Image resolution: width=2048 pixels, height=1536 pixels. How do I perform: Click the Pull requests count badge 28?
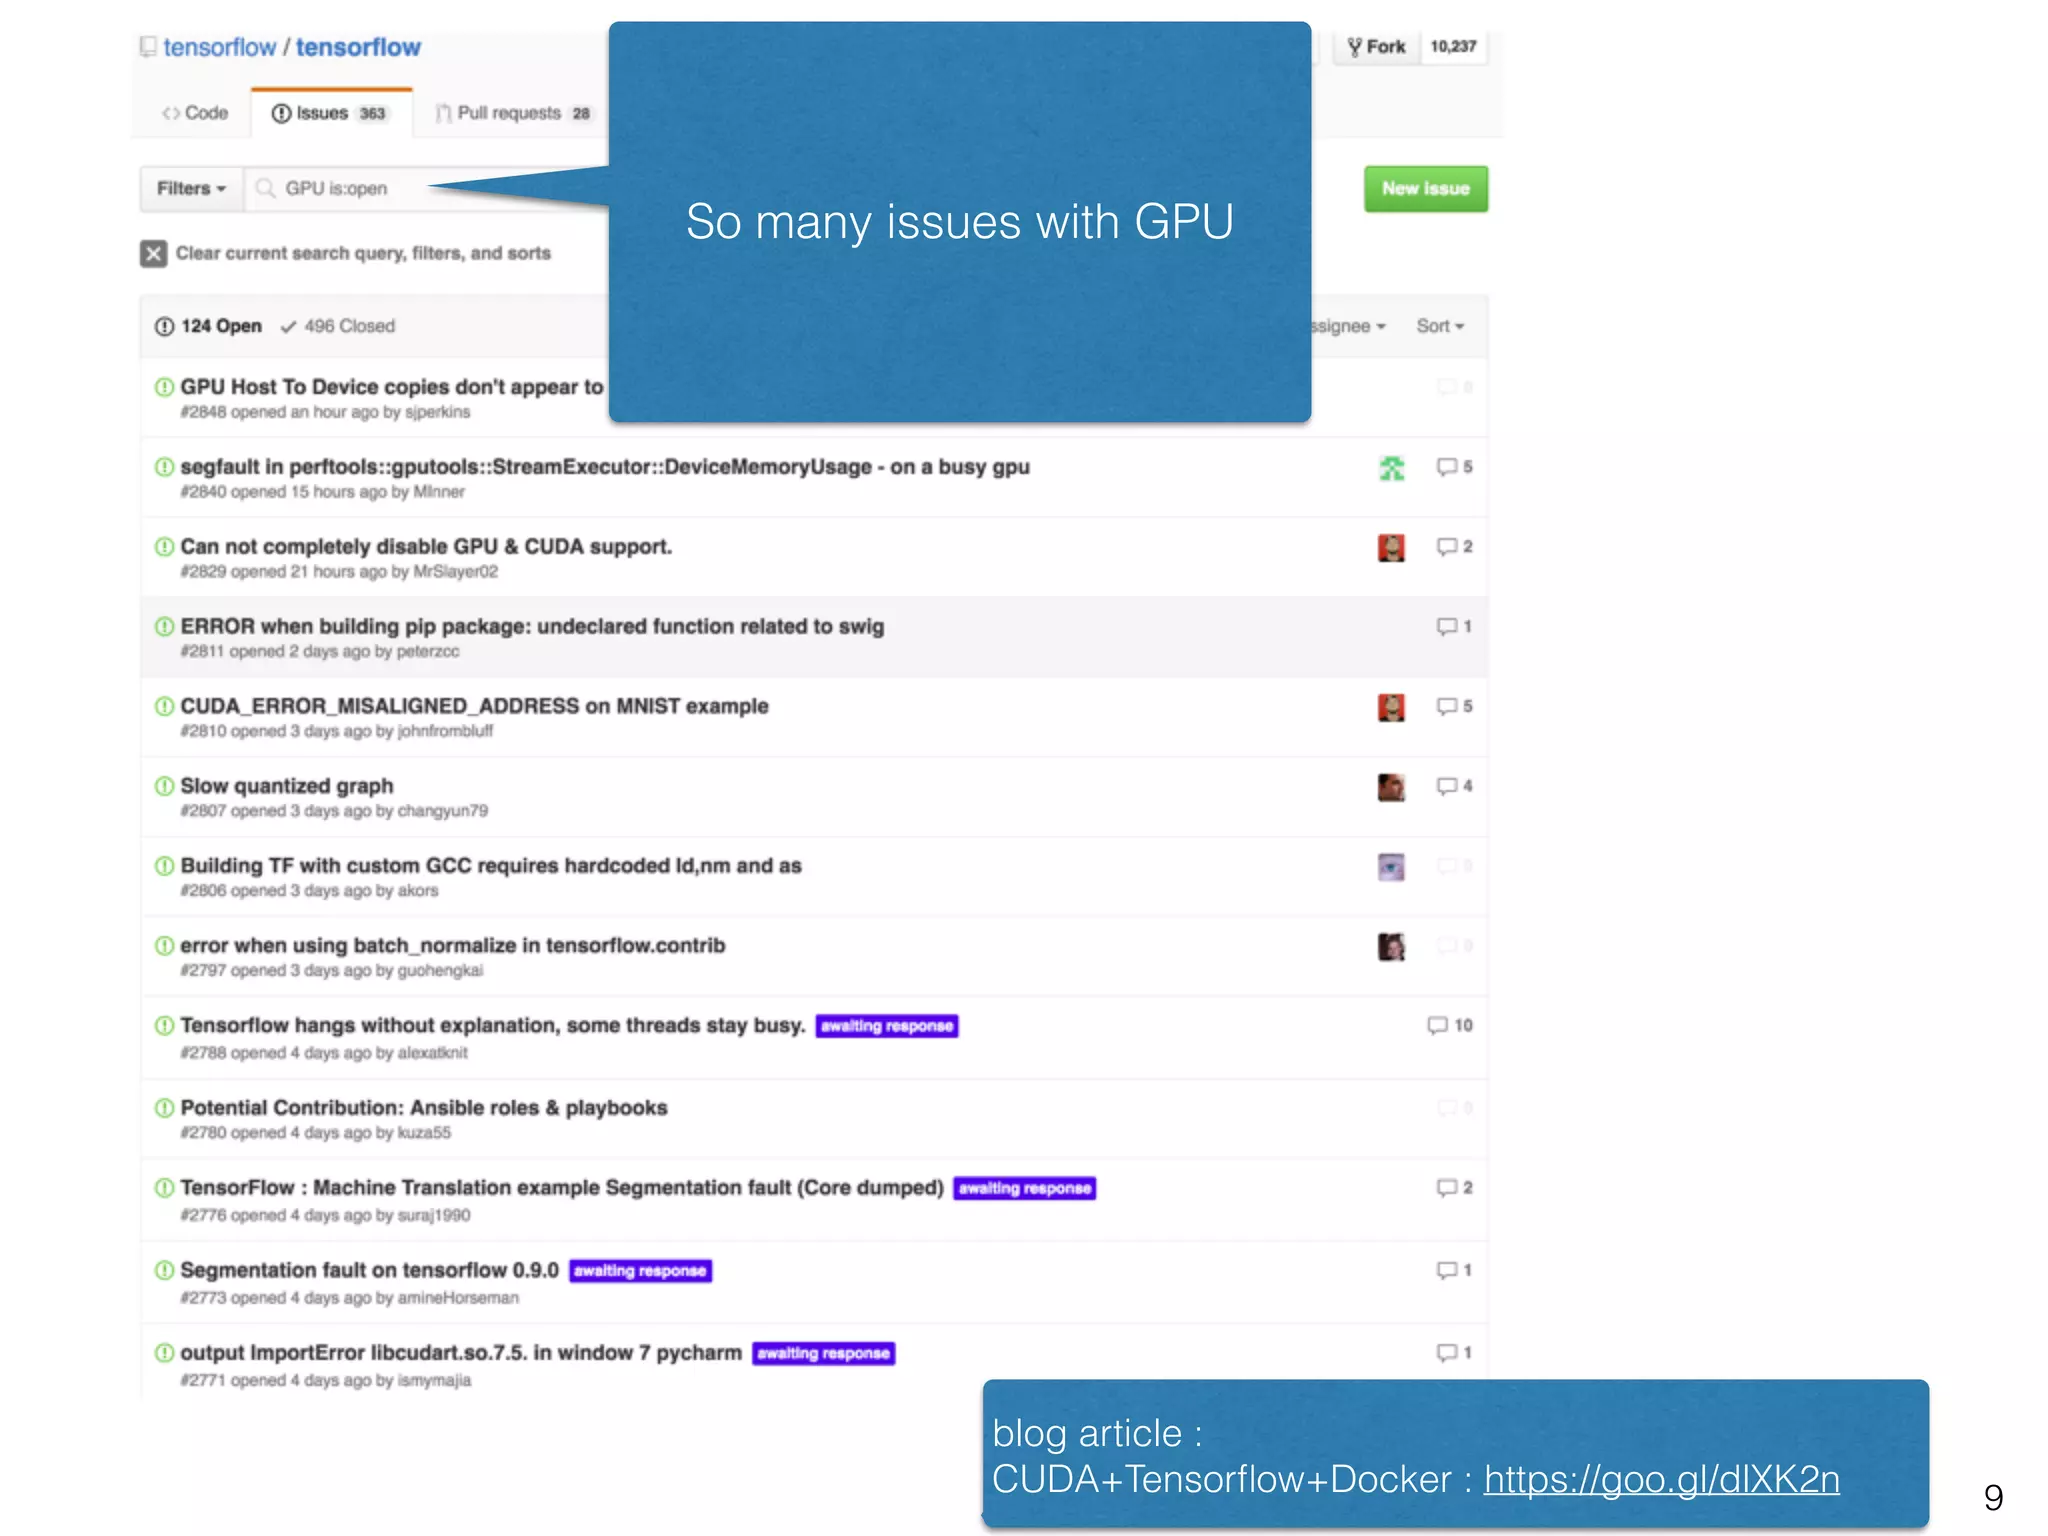pyautogui.click(x=581, y=114)
